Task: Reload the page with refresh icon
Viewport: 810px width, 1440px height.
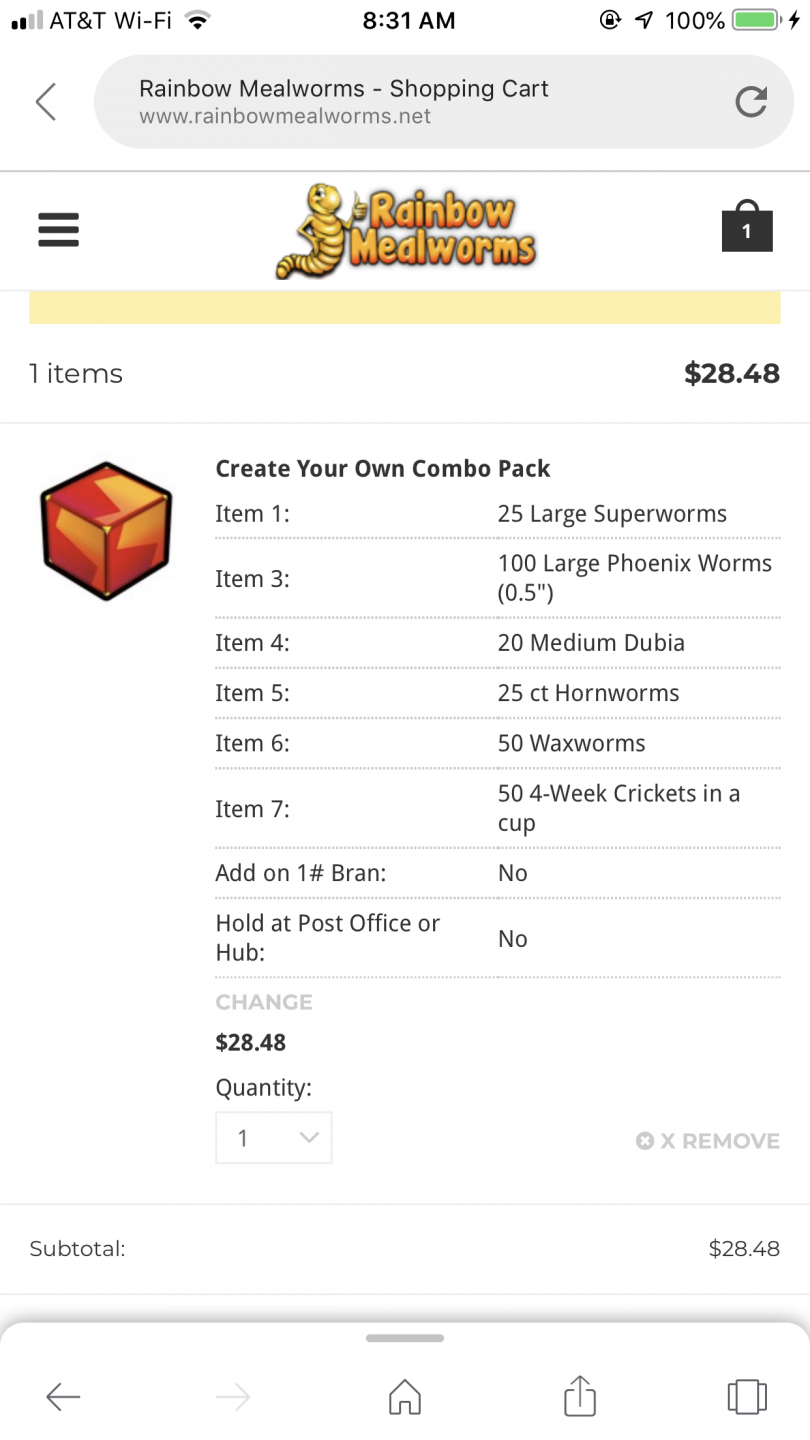Action: [x=750, y=101]
